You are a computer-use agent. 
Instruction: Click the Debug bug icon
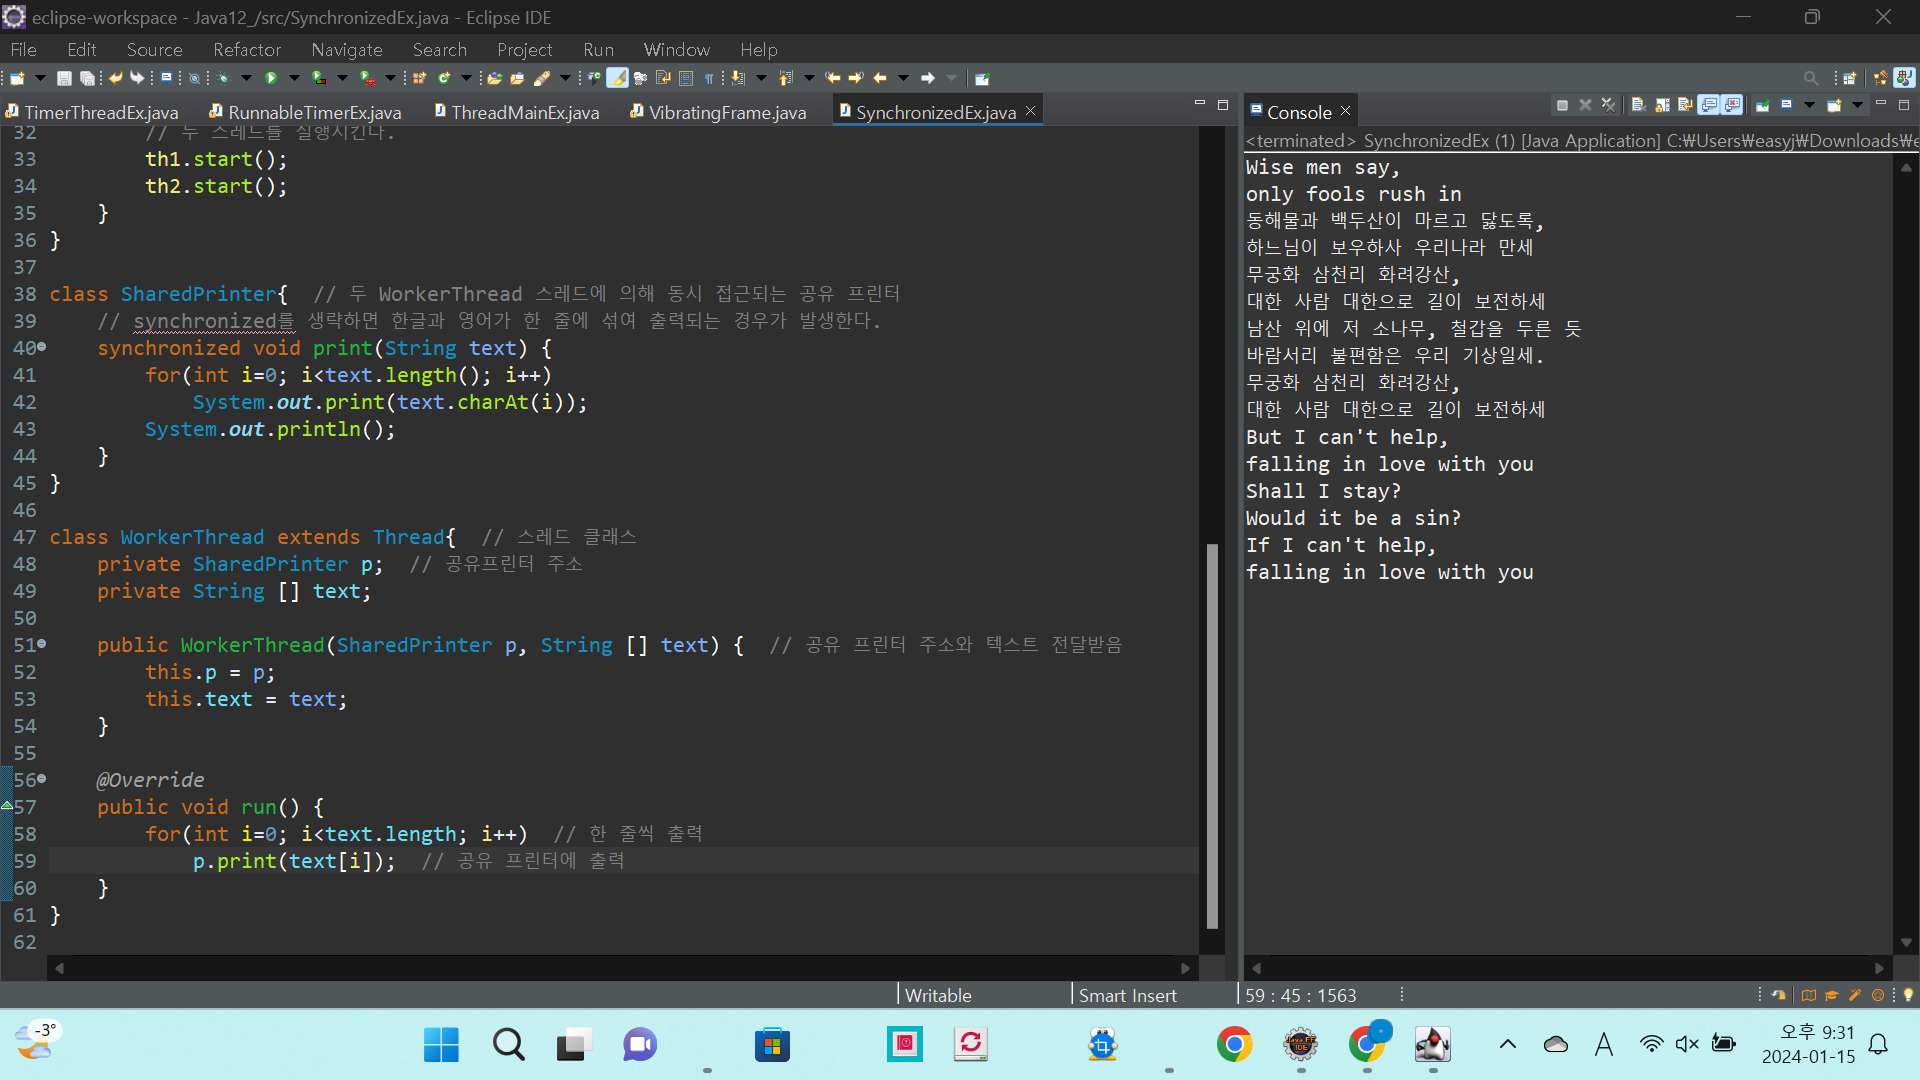224,78
